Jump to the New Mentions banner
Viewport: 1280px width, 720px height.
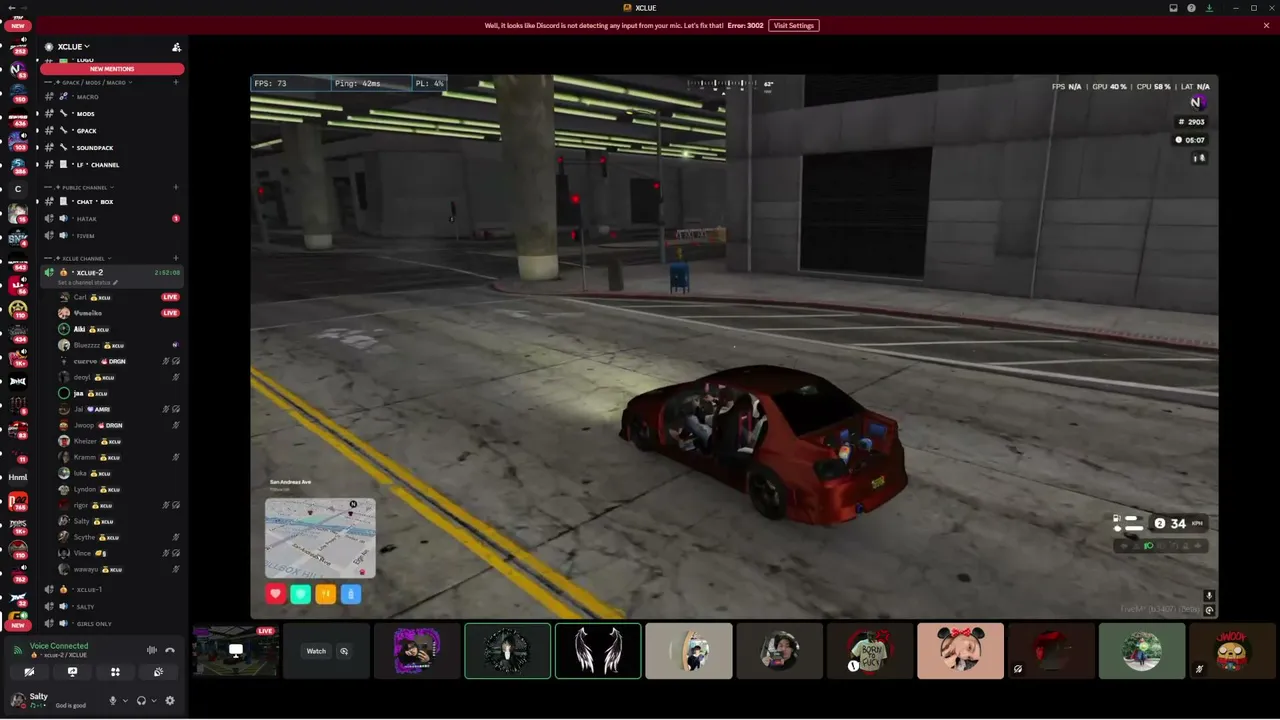pyautogui.click(x=112, y=69)
